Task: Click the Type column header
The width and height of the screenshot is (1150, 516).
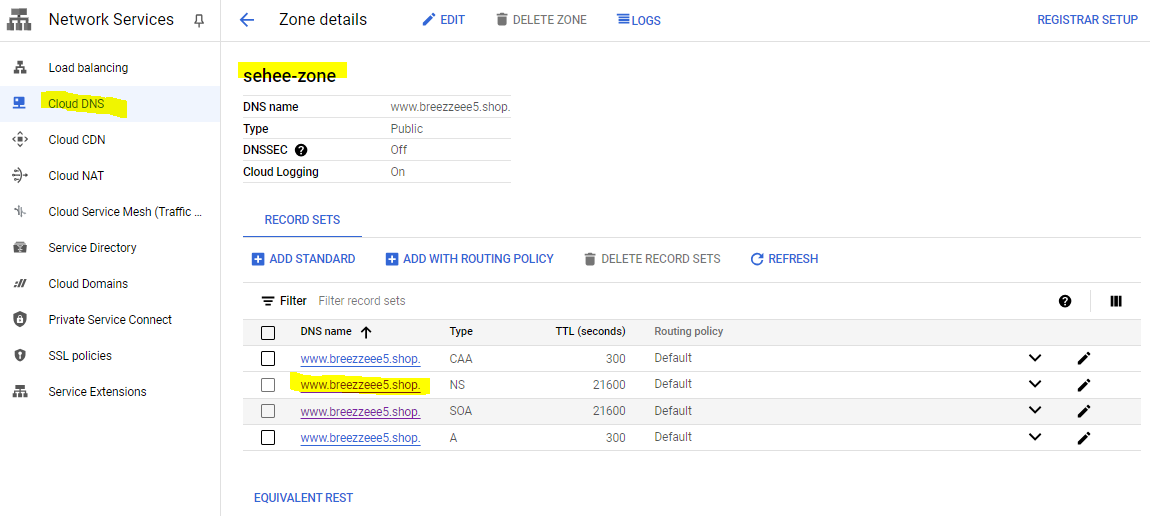Action: [x=461, y=331]
